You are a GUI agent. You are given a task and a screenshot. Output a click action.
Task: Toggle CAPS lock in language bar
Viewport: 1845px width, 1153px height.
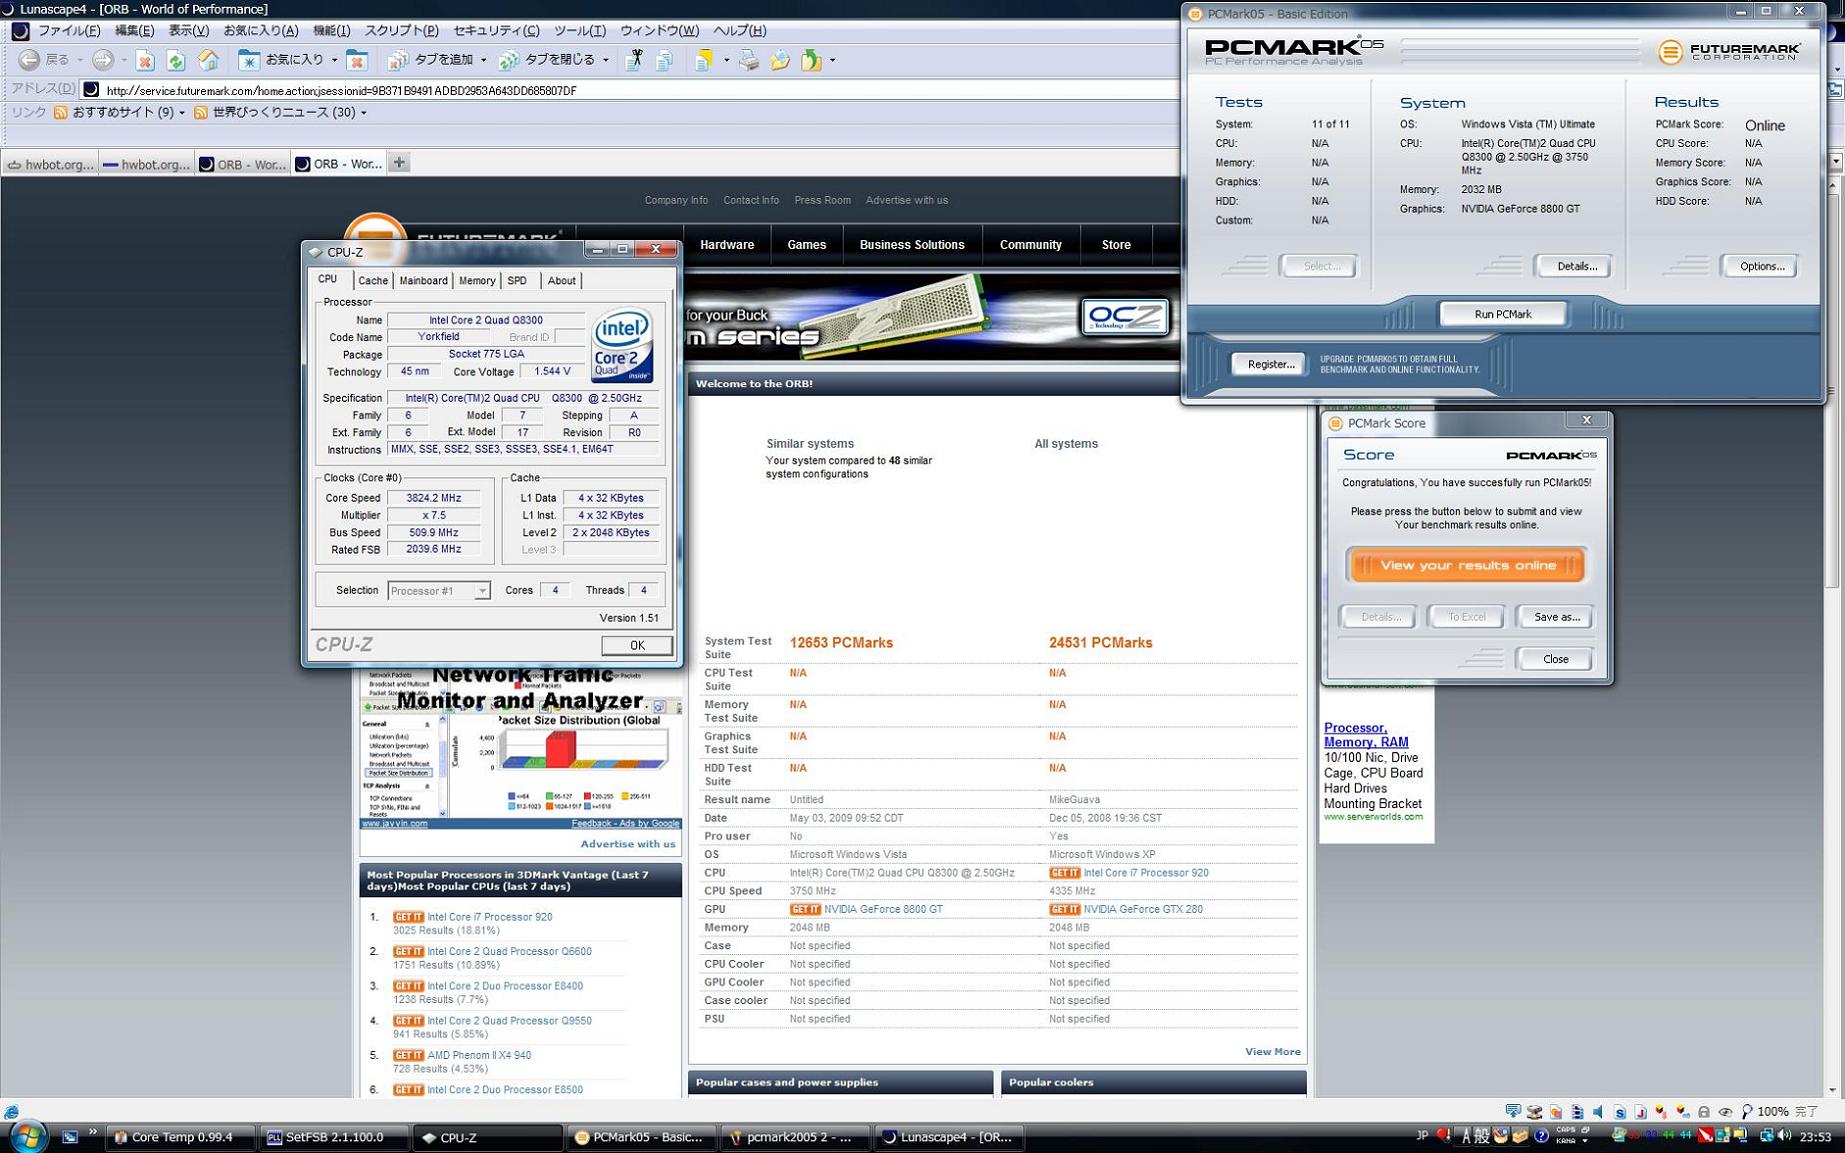click(1565, 1131)
